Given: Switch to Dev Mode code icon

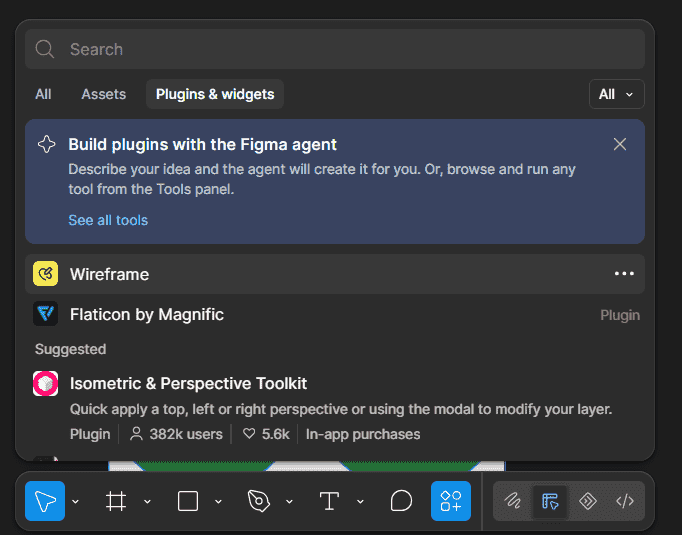Looking at the screenshot, I should click(625, 501).
